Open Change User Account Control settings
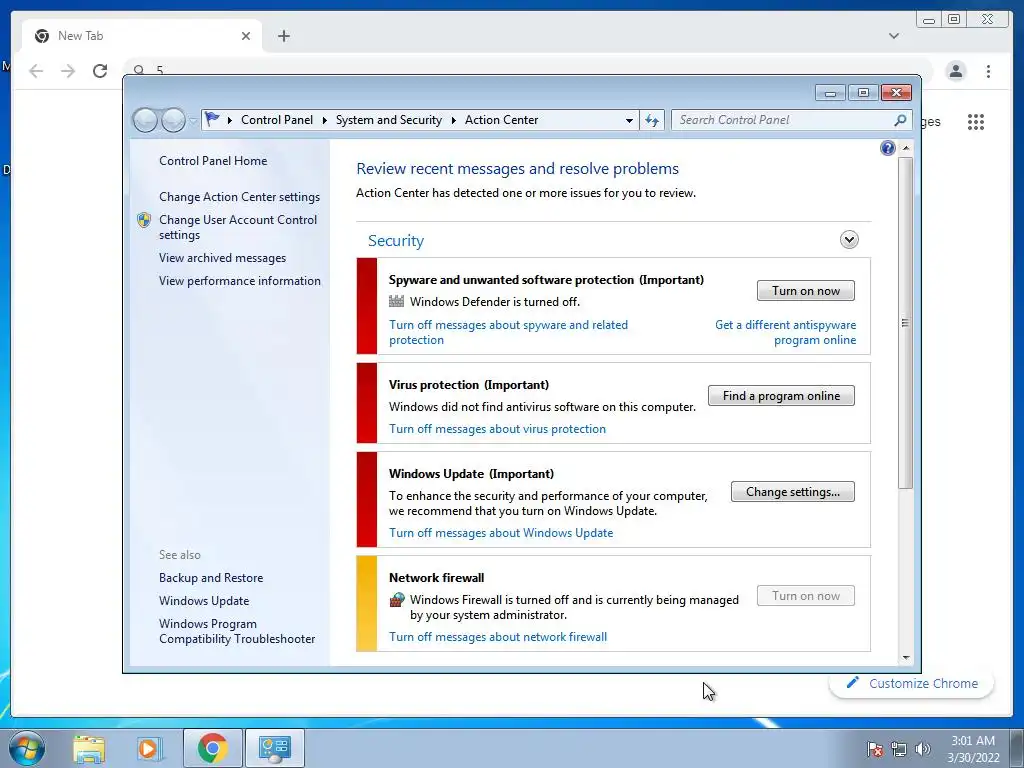Image resolution: width=1024 pixels, height=768 pixels. [x=238, y=227]
